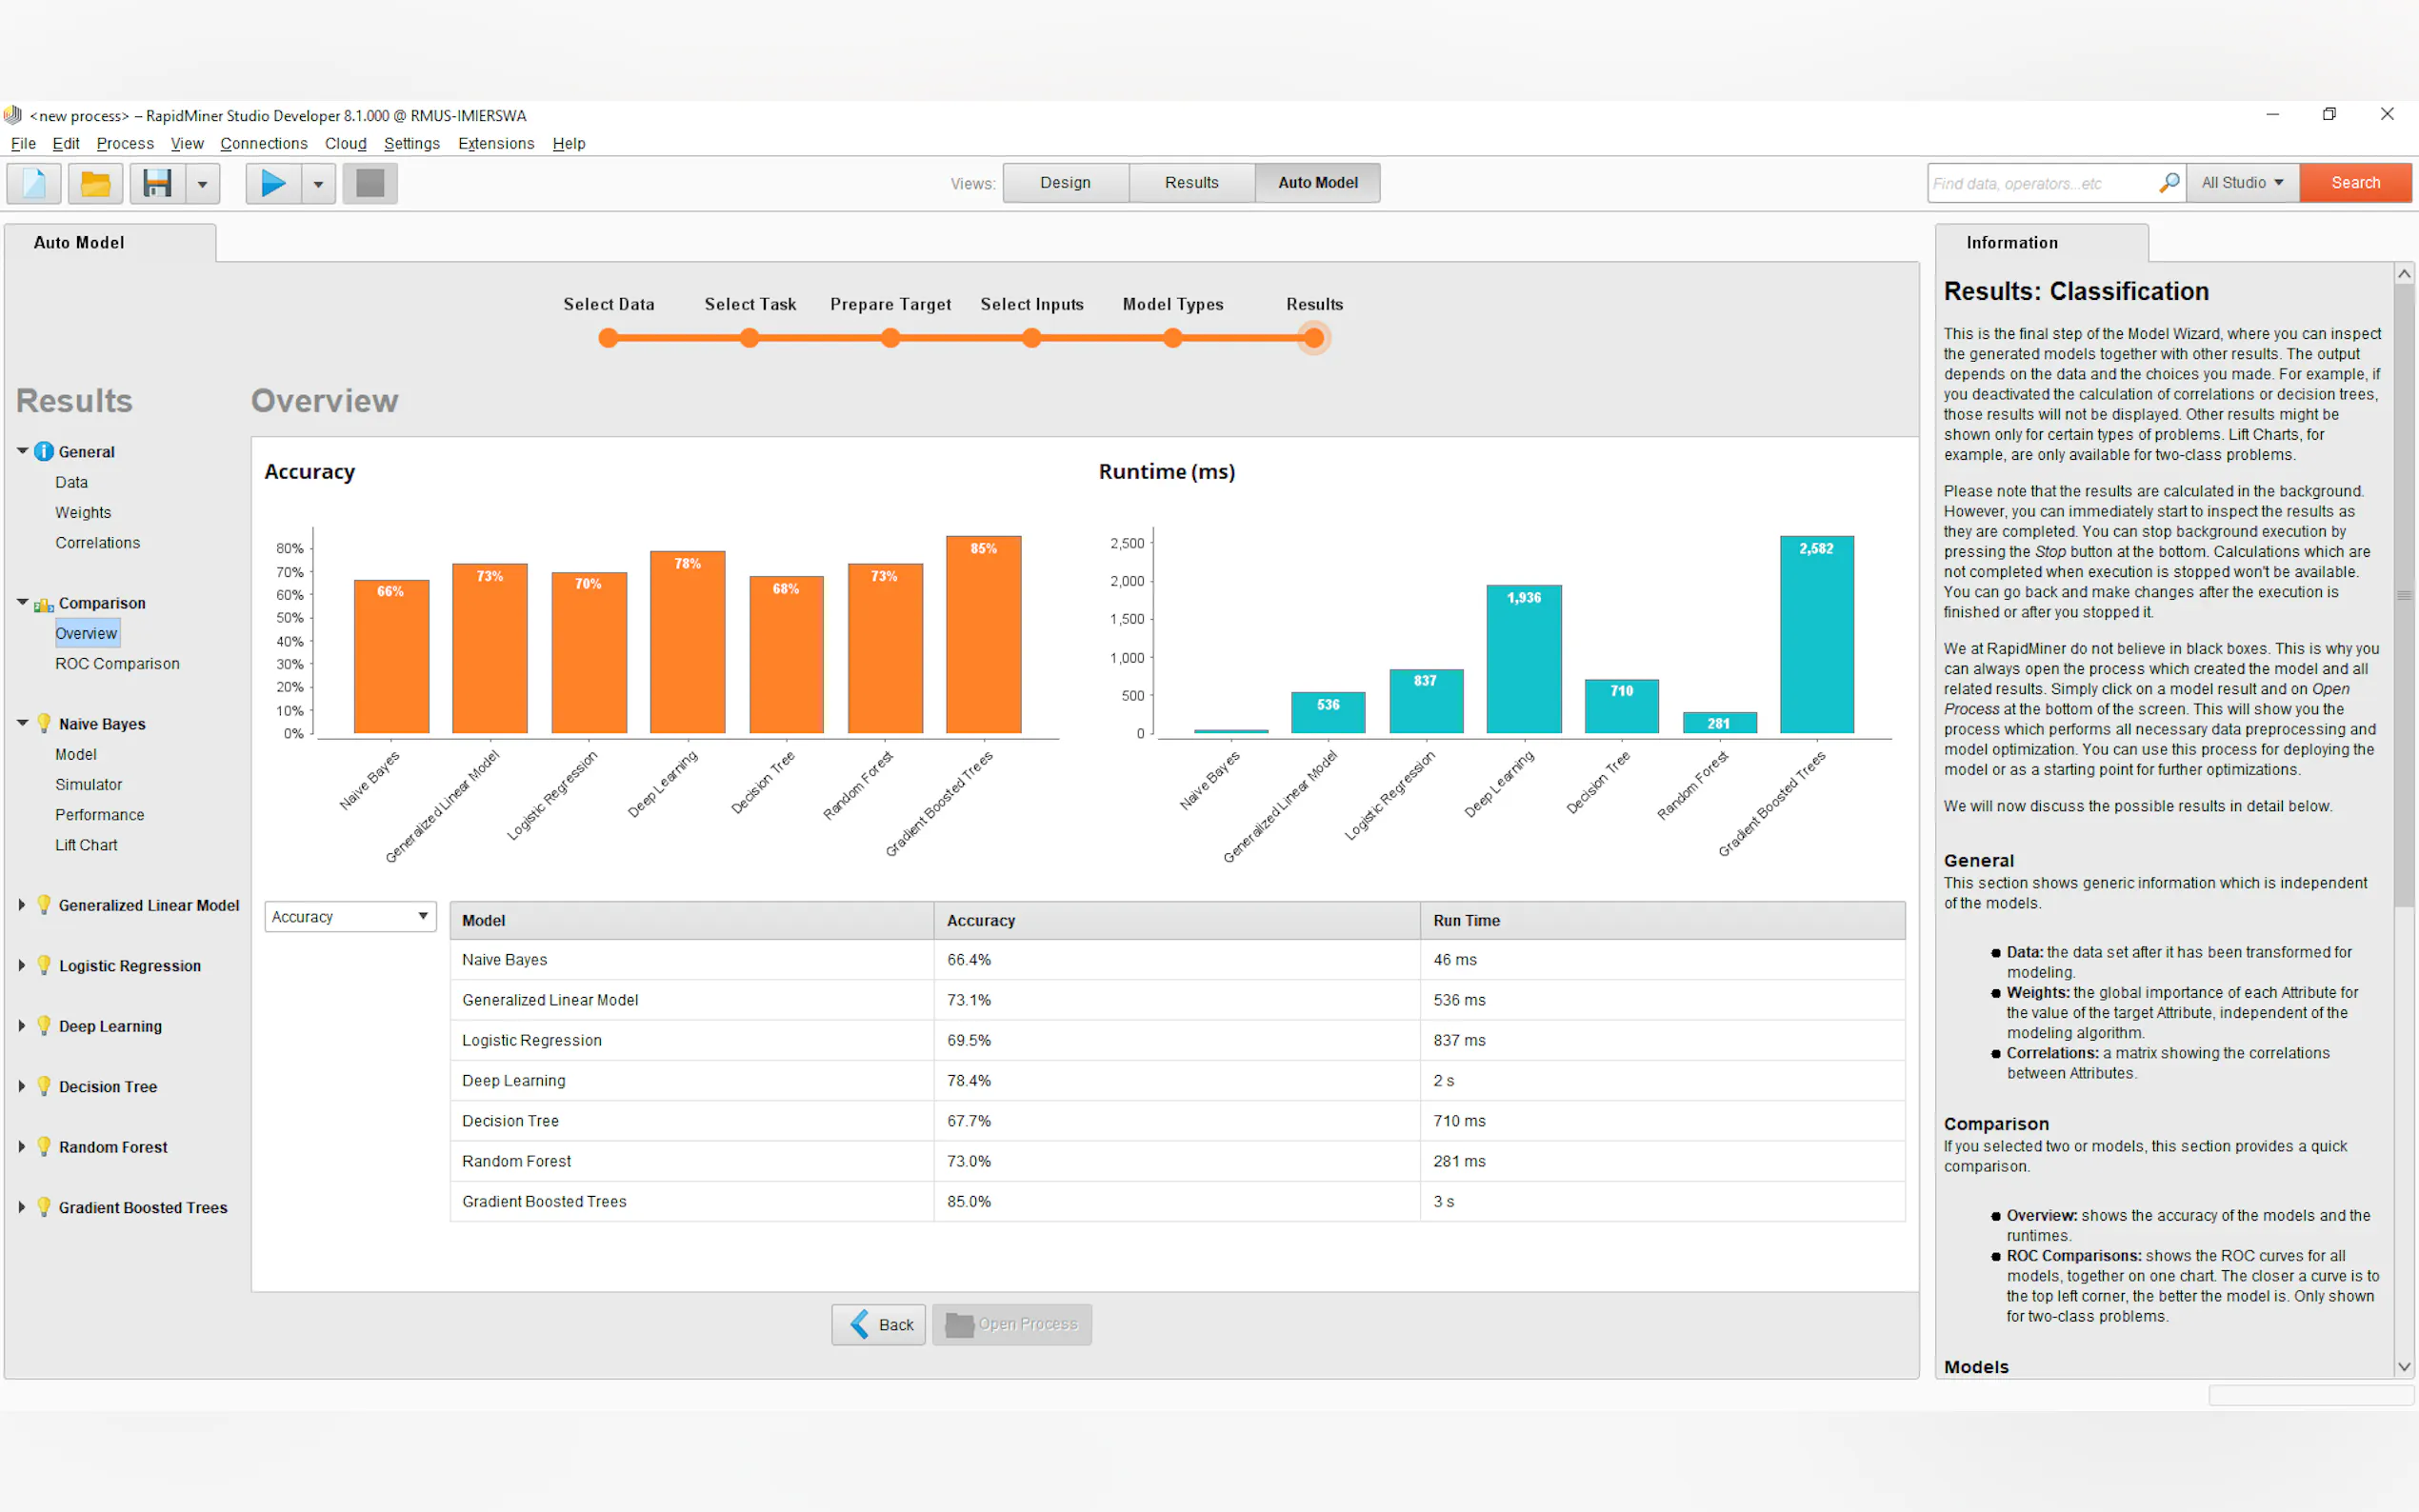
Task: Click the Open Process button
Action: (1012, 1324)
